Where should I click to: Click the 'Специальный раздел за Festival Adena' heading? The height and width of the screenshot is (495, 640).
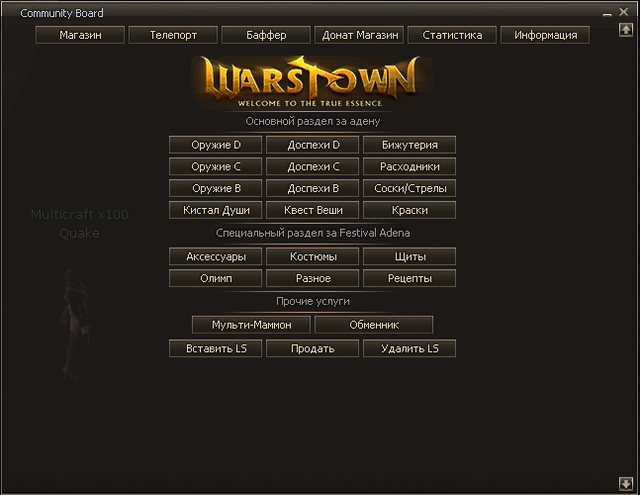tap(313, 233)
